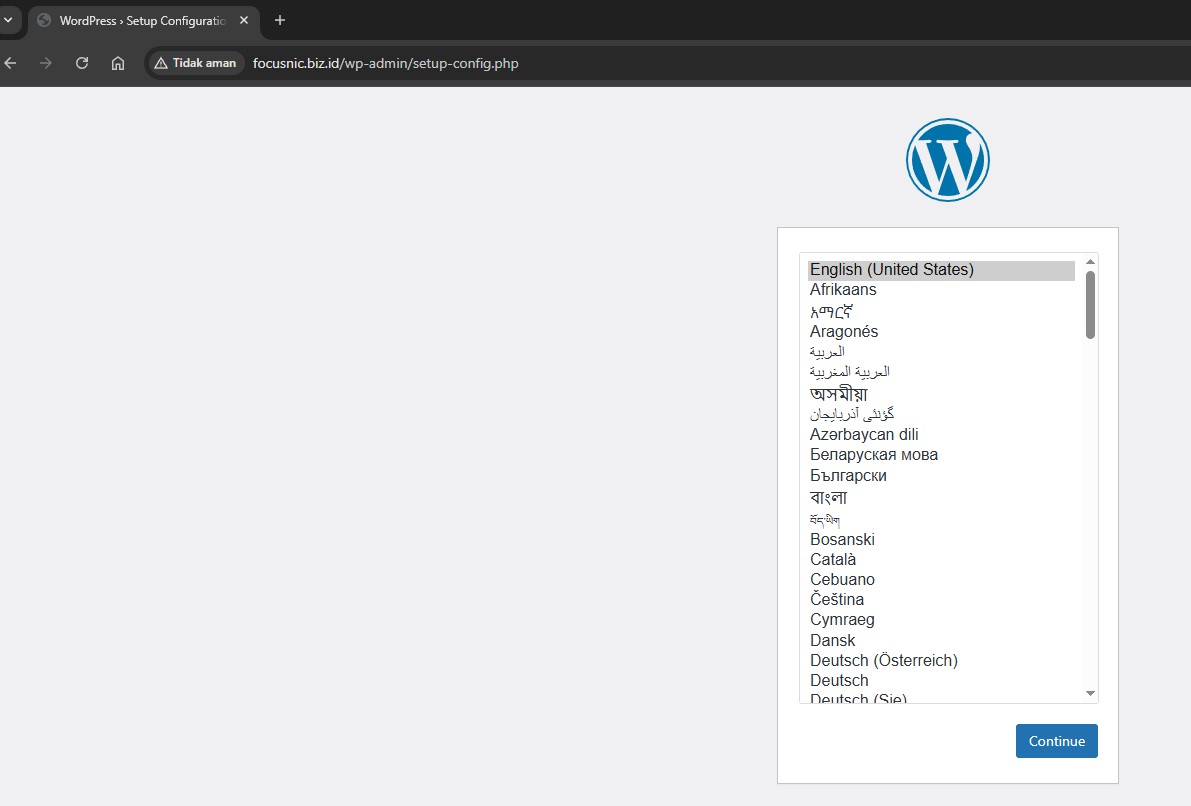This screenshot has width=1191, height=806.
Task: Show the 'Tidak aman' site security info
Action: click(195, 63)
